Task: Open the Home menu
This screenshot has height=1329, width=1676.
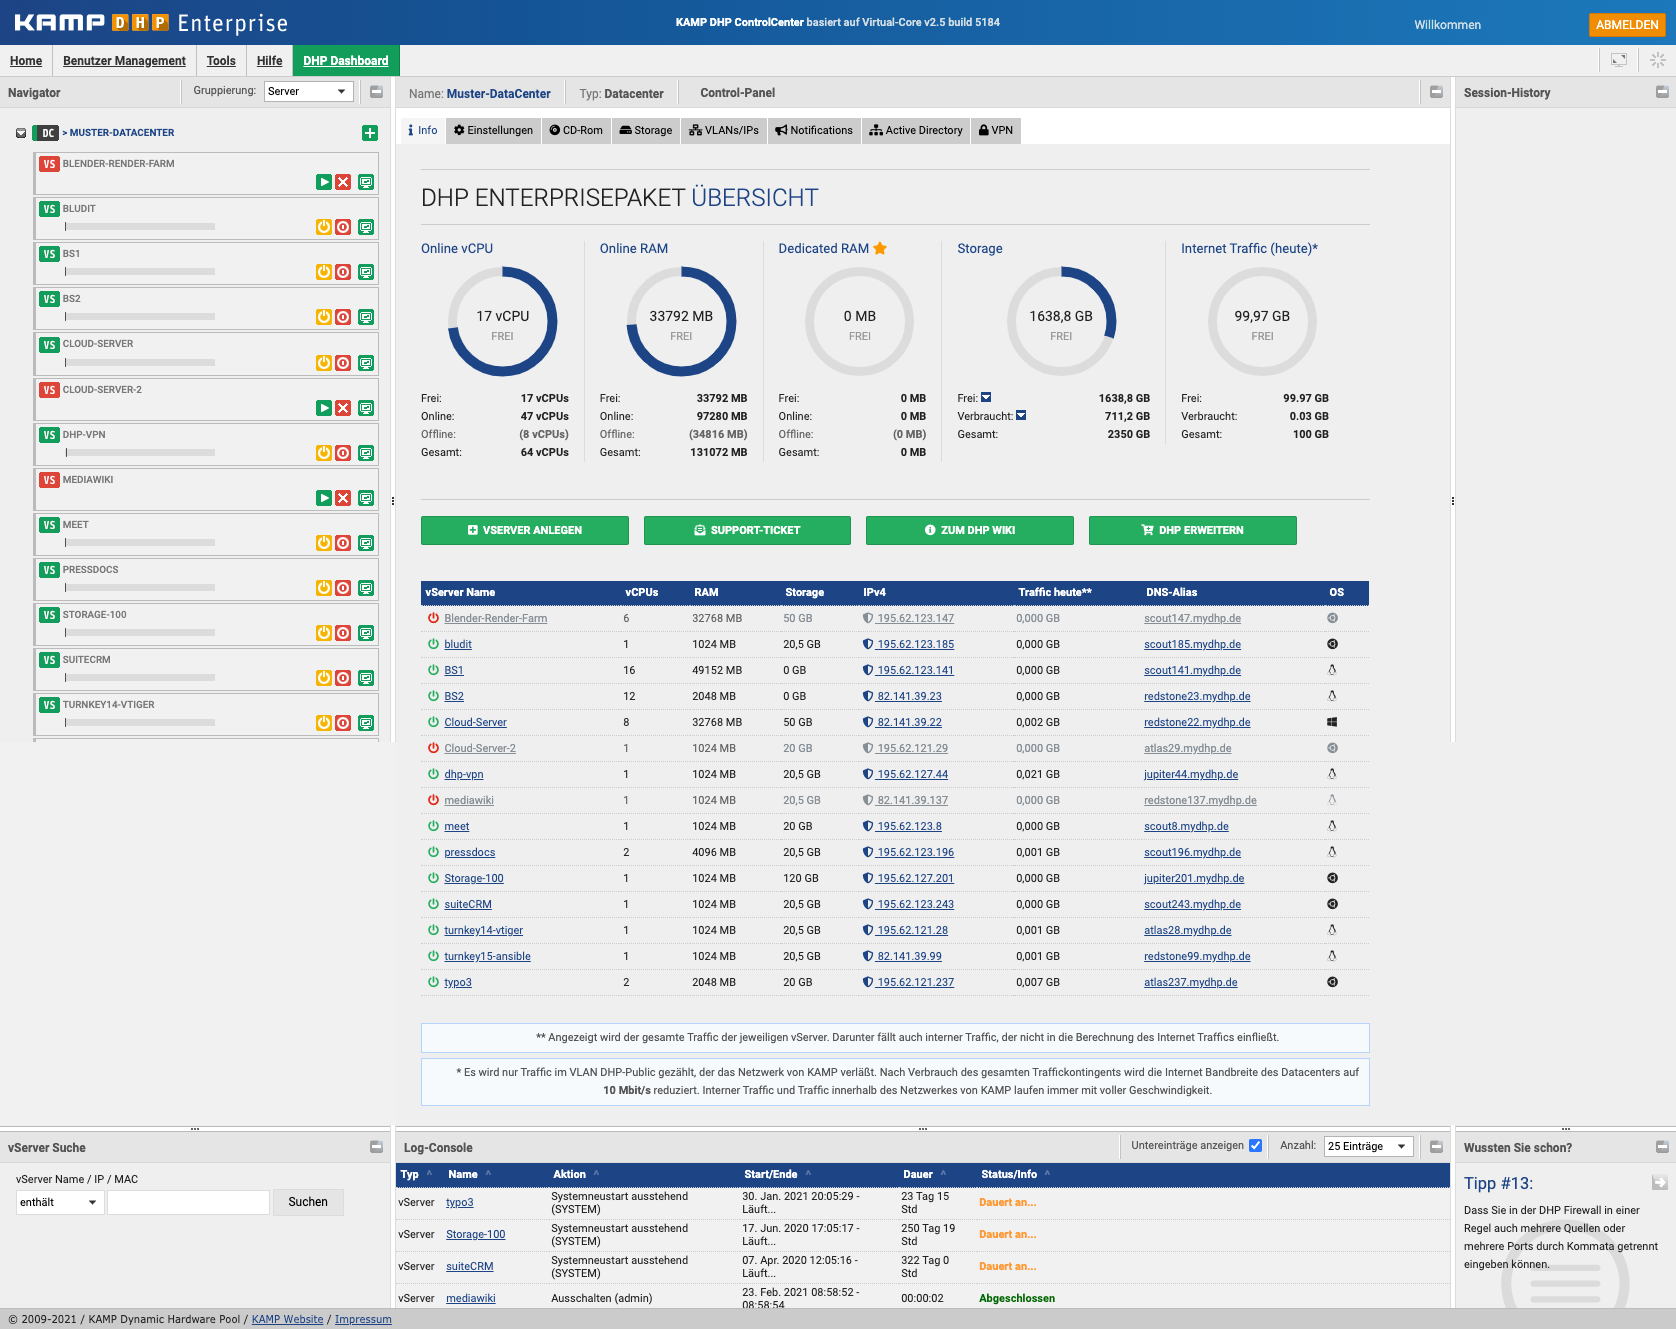Action: (26, 61)
